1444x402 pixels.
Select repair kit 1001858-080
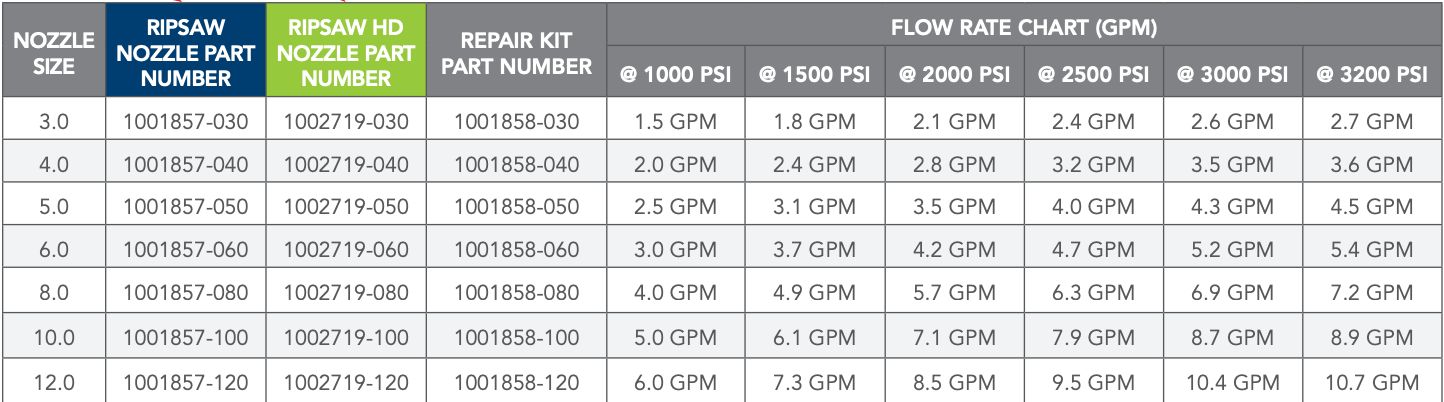[517, 295]
